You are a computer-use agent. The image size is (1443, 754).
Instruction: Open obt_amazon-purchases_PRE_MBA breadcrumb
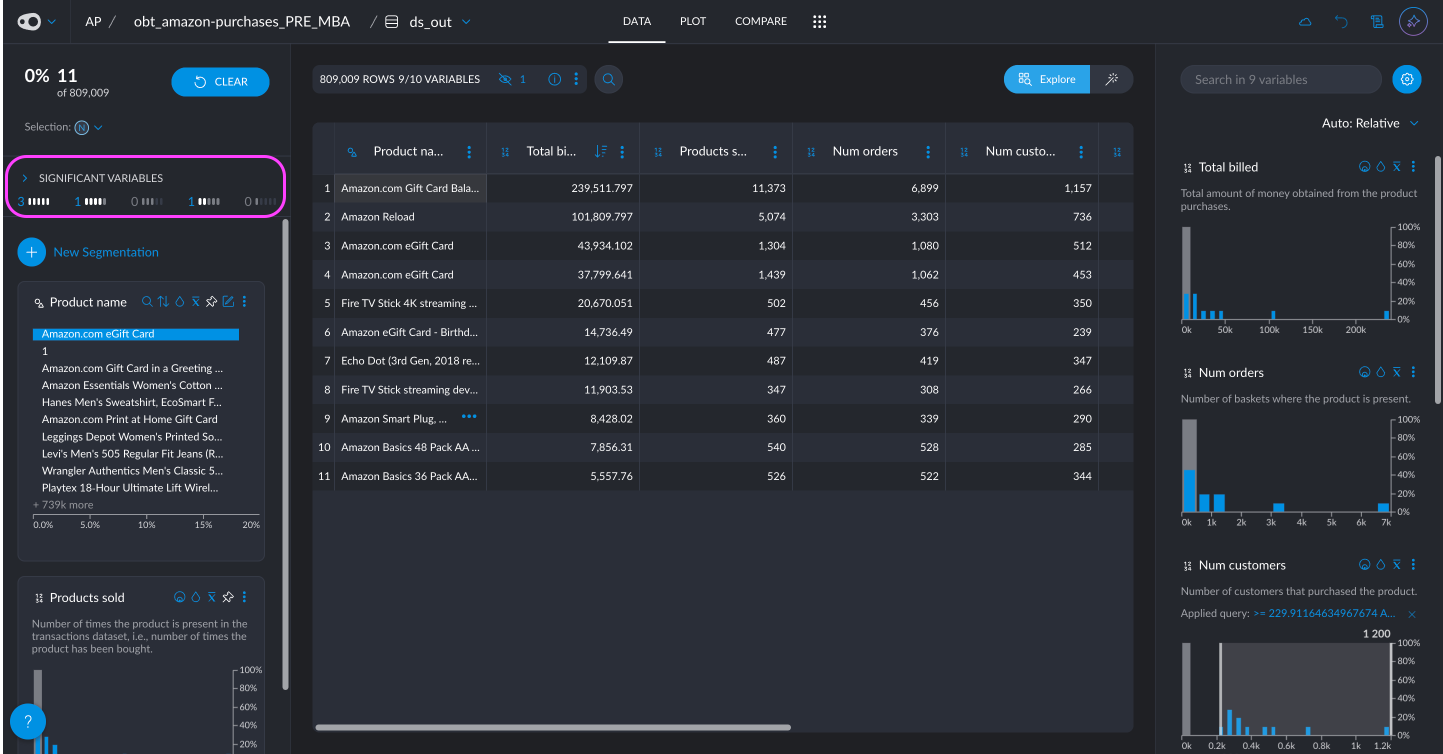pyautogui.click(x=242, y=21)
